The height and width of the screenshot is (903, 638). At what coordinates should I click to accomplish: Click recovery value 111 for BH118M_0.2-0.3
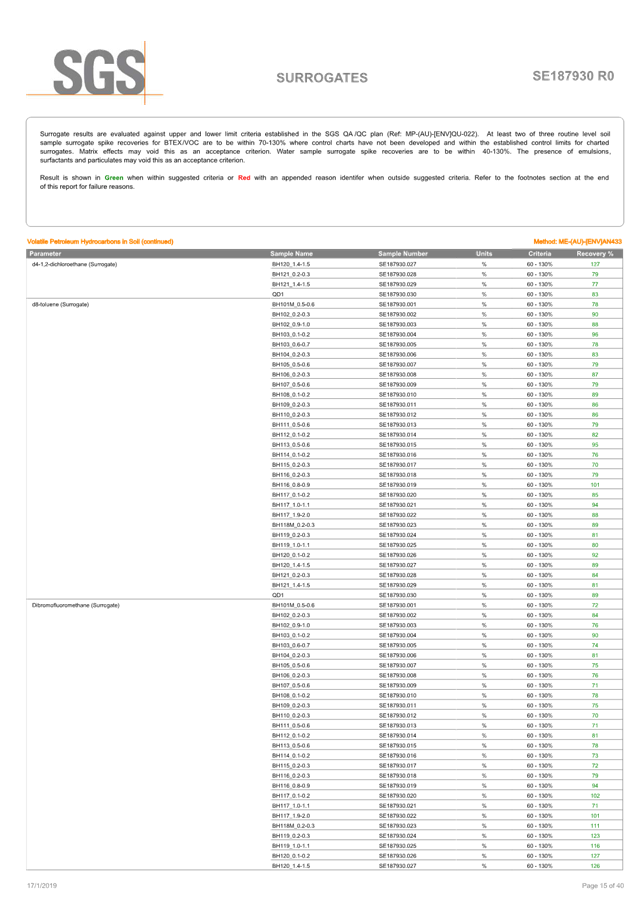[595, 826]
